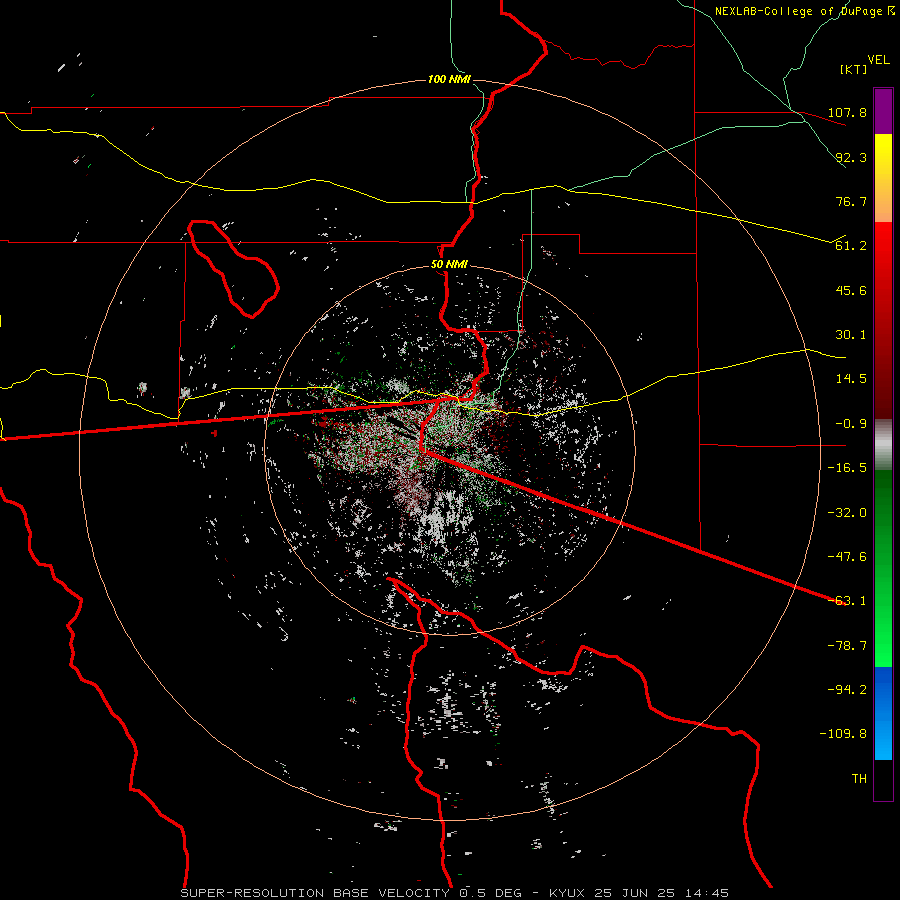Click the TH label on the legend

[x=859, y=779]
